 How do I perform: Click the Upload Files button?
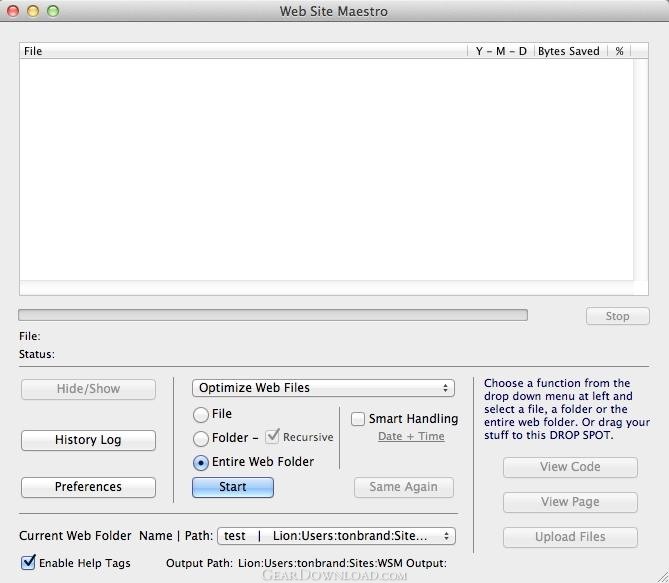[570, 537]
